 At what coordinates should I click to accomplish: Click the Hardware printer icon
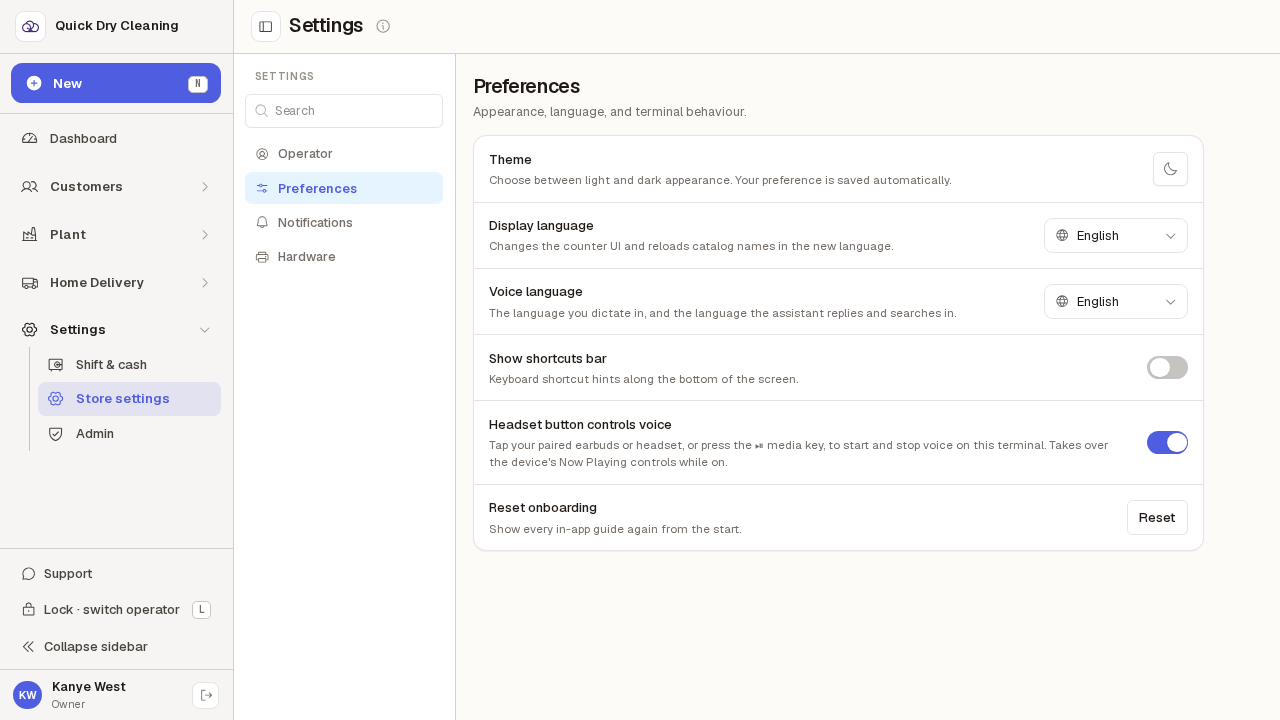(x=262, y=257)
